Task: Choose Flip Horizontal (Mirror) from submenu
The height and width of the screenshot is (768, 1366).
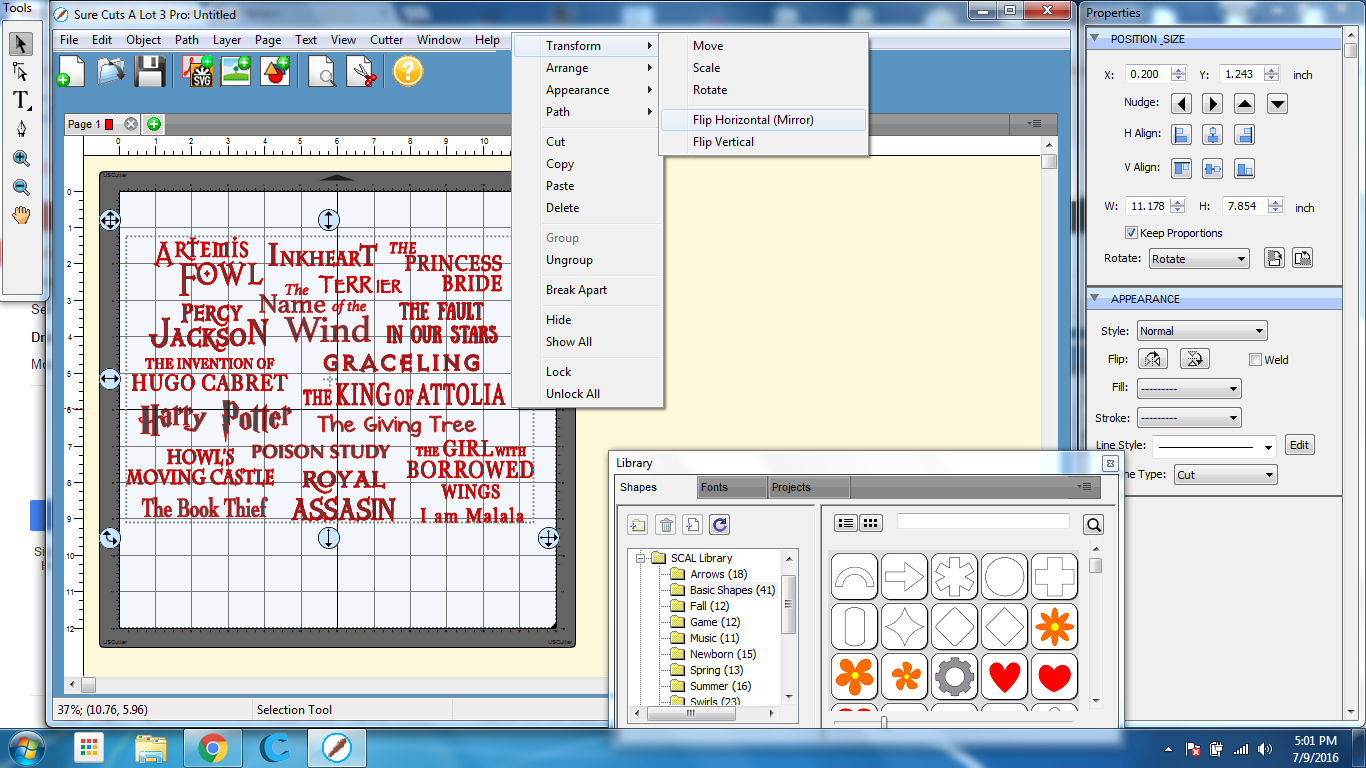Action: tap(753, 120)
